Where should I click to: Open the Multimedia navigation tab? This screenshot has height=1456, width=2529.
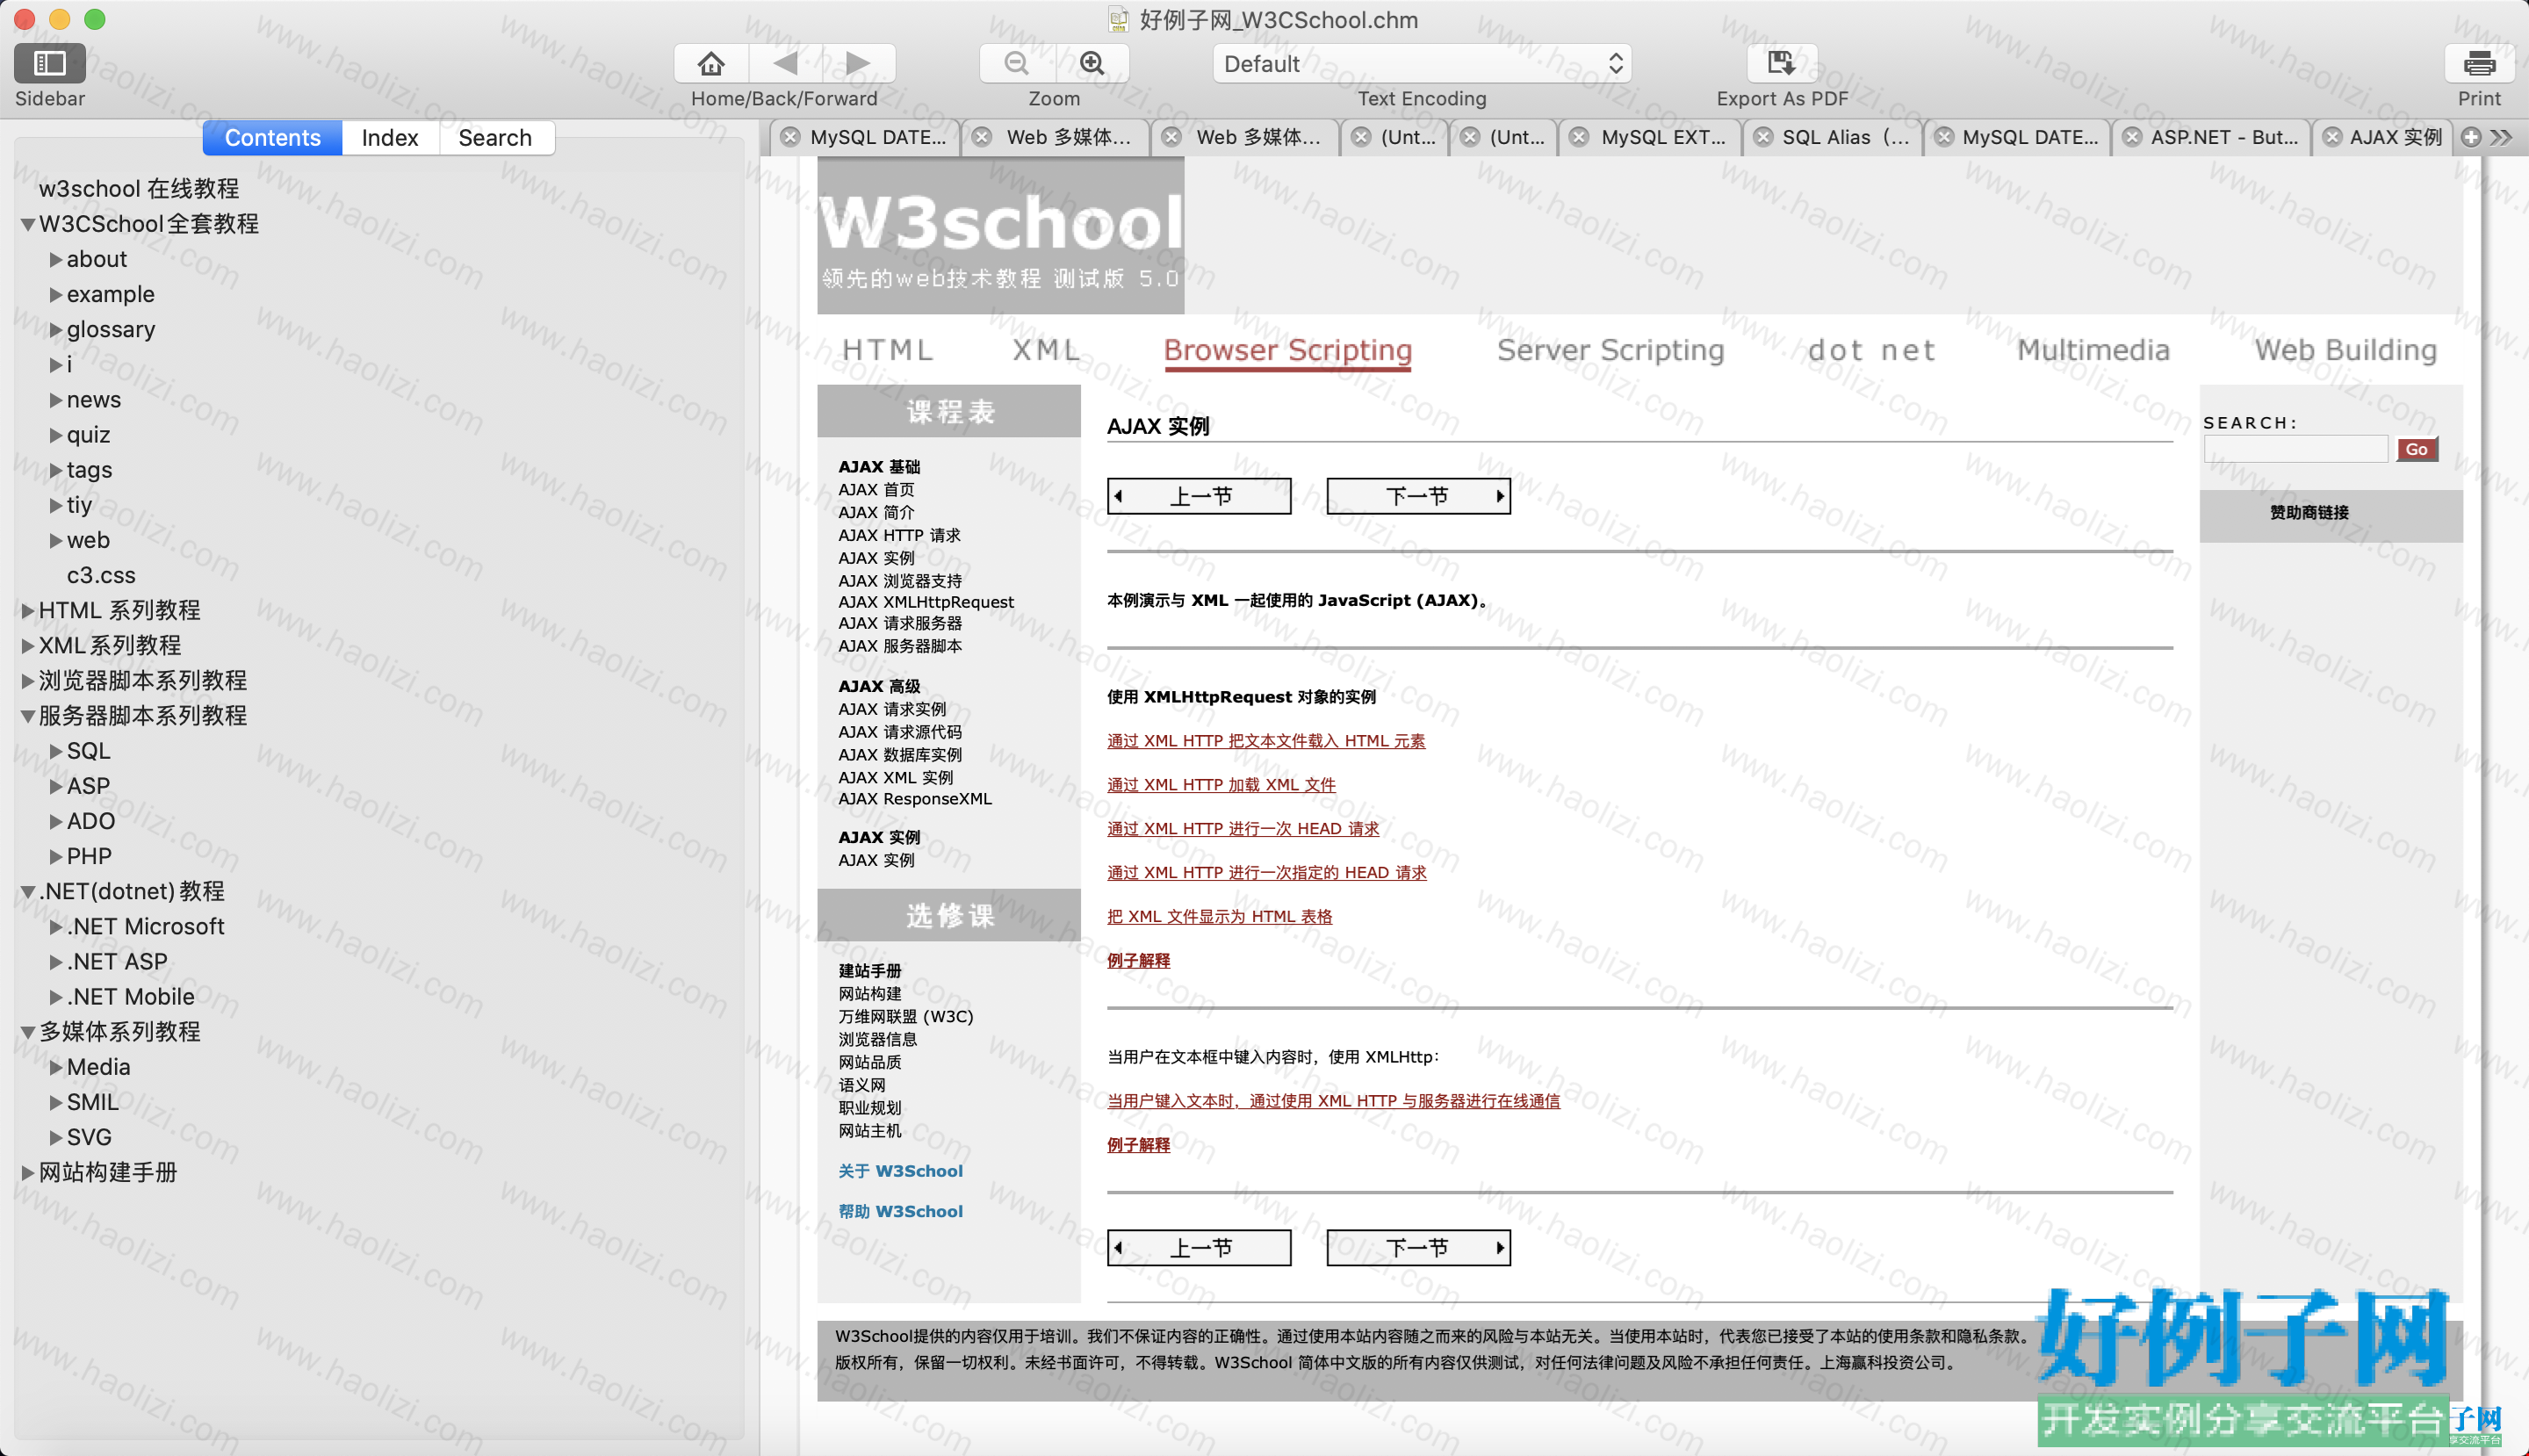click(x=2093, y=350)
